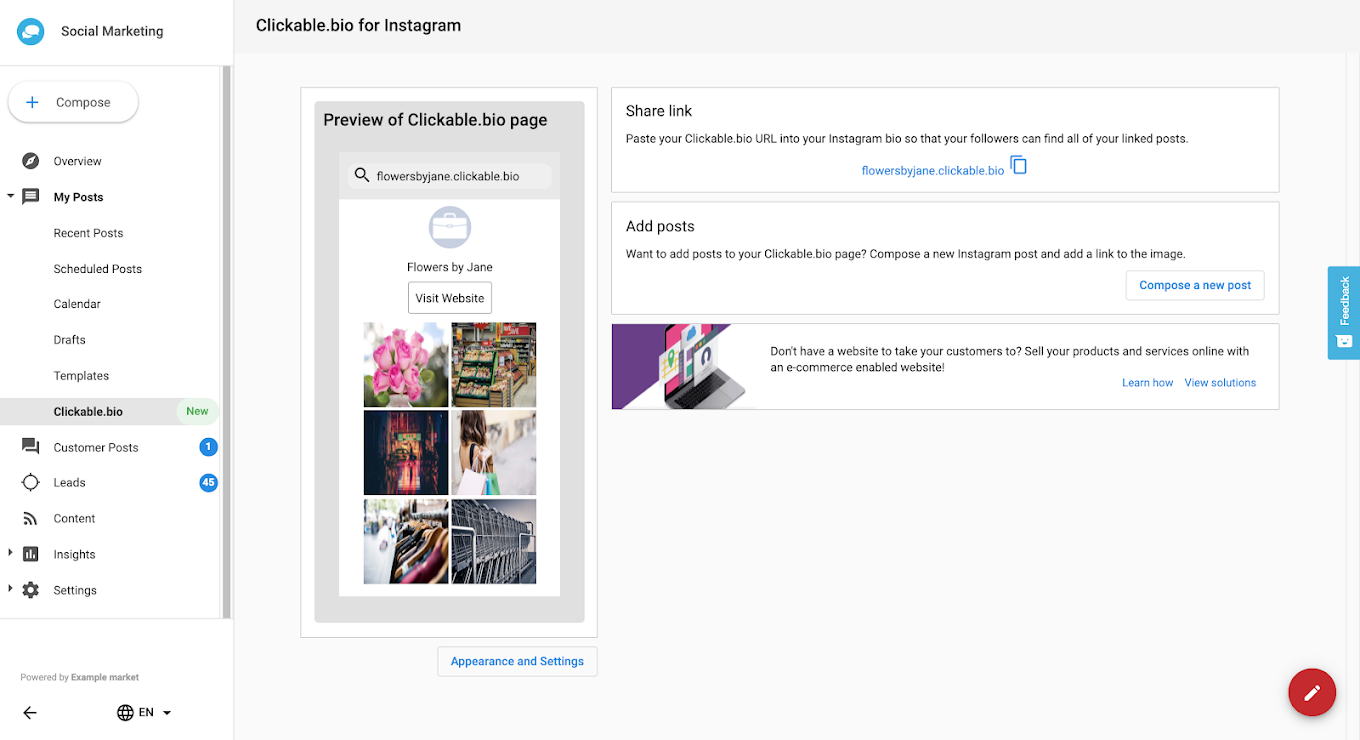Click the Learn how link
1360x740 pixels.
[x=1147, y=383]
